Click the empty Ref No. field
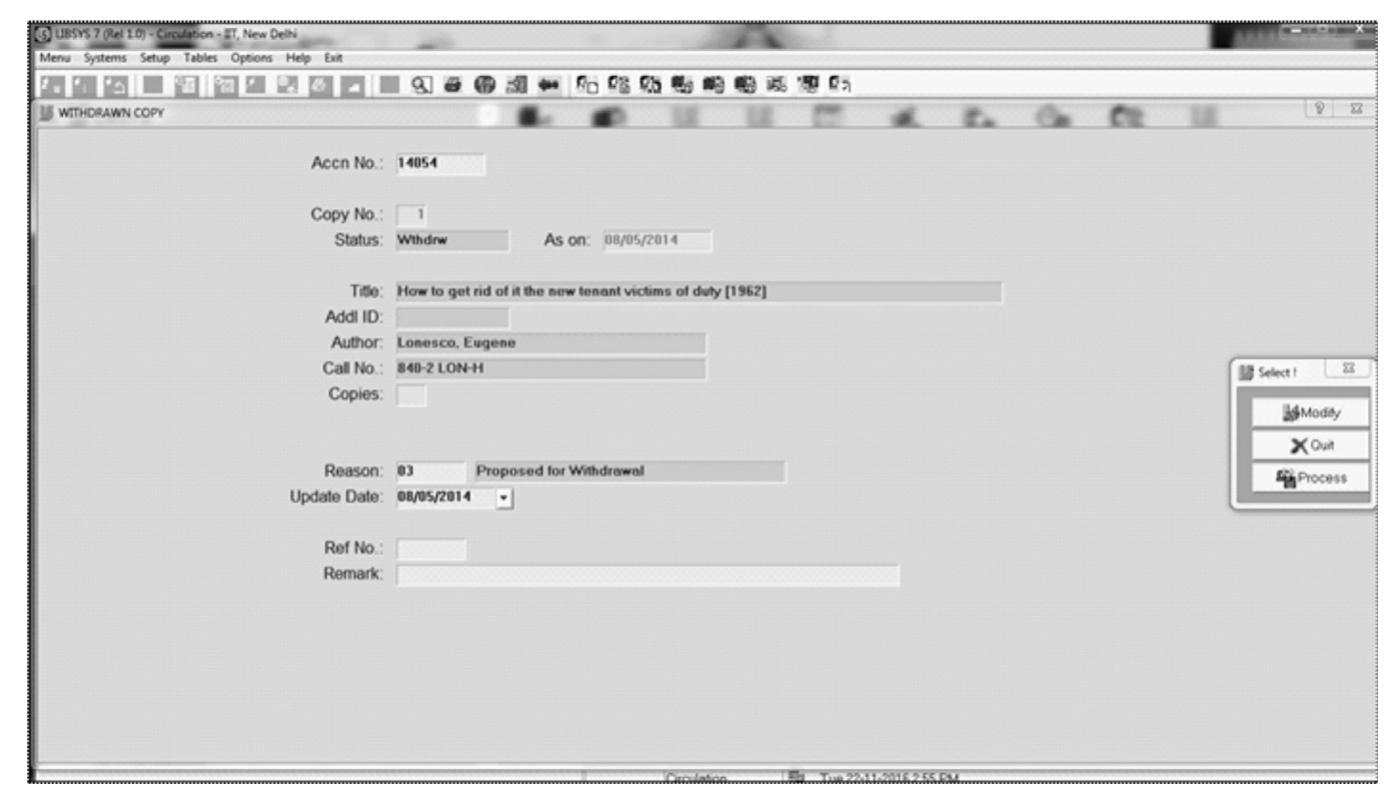1389x786 pixels. [x=431, y=549]
